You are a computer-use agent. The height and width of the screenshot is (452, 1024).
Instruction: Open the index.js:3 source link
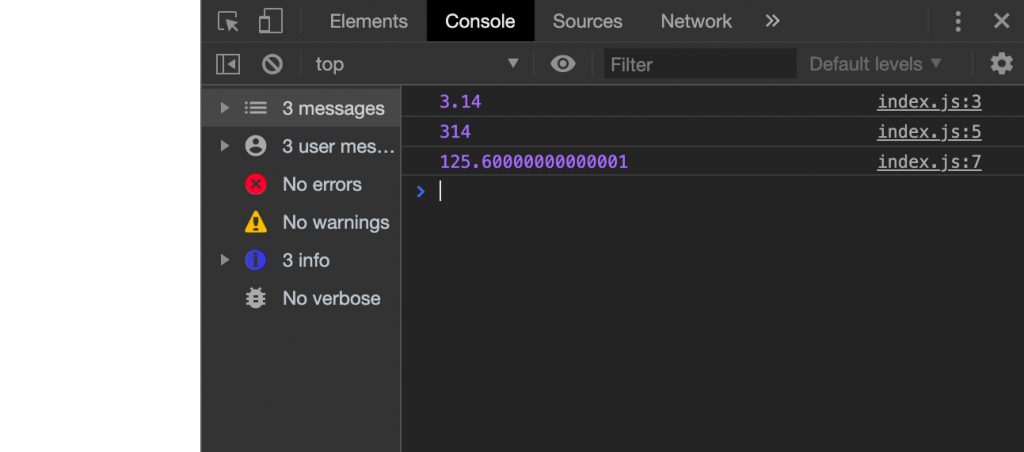tap(929, 101)
